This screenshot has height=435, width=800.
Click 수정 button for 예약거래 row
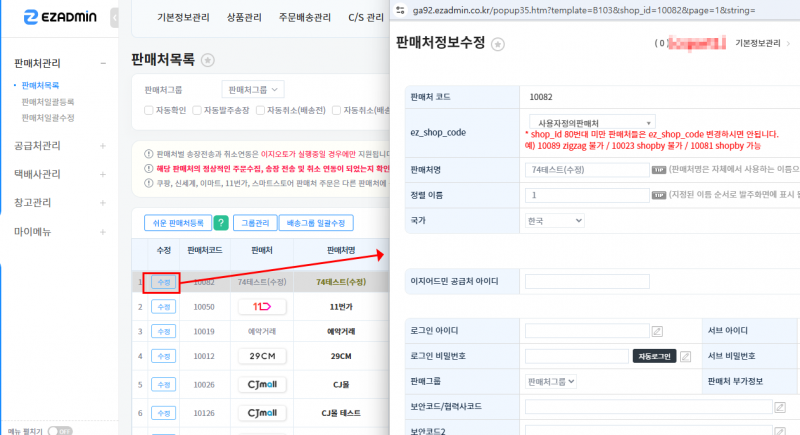tap(163, 331)
